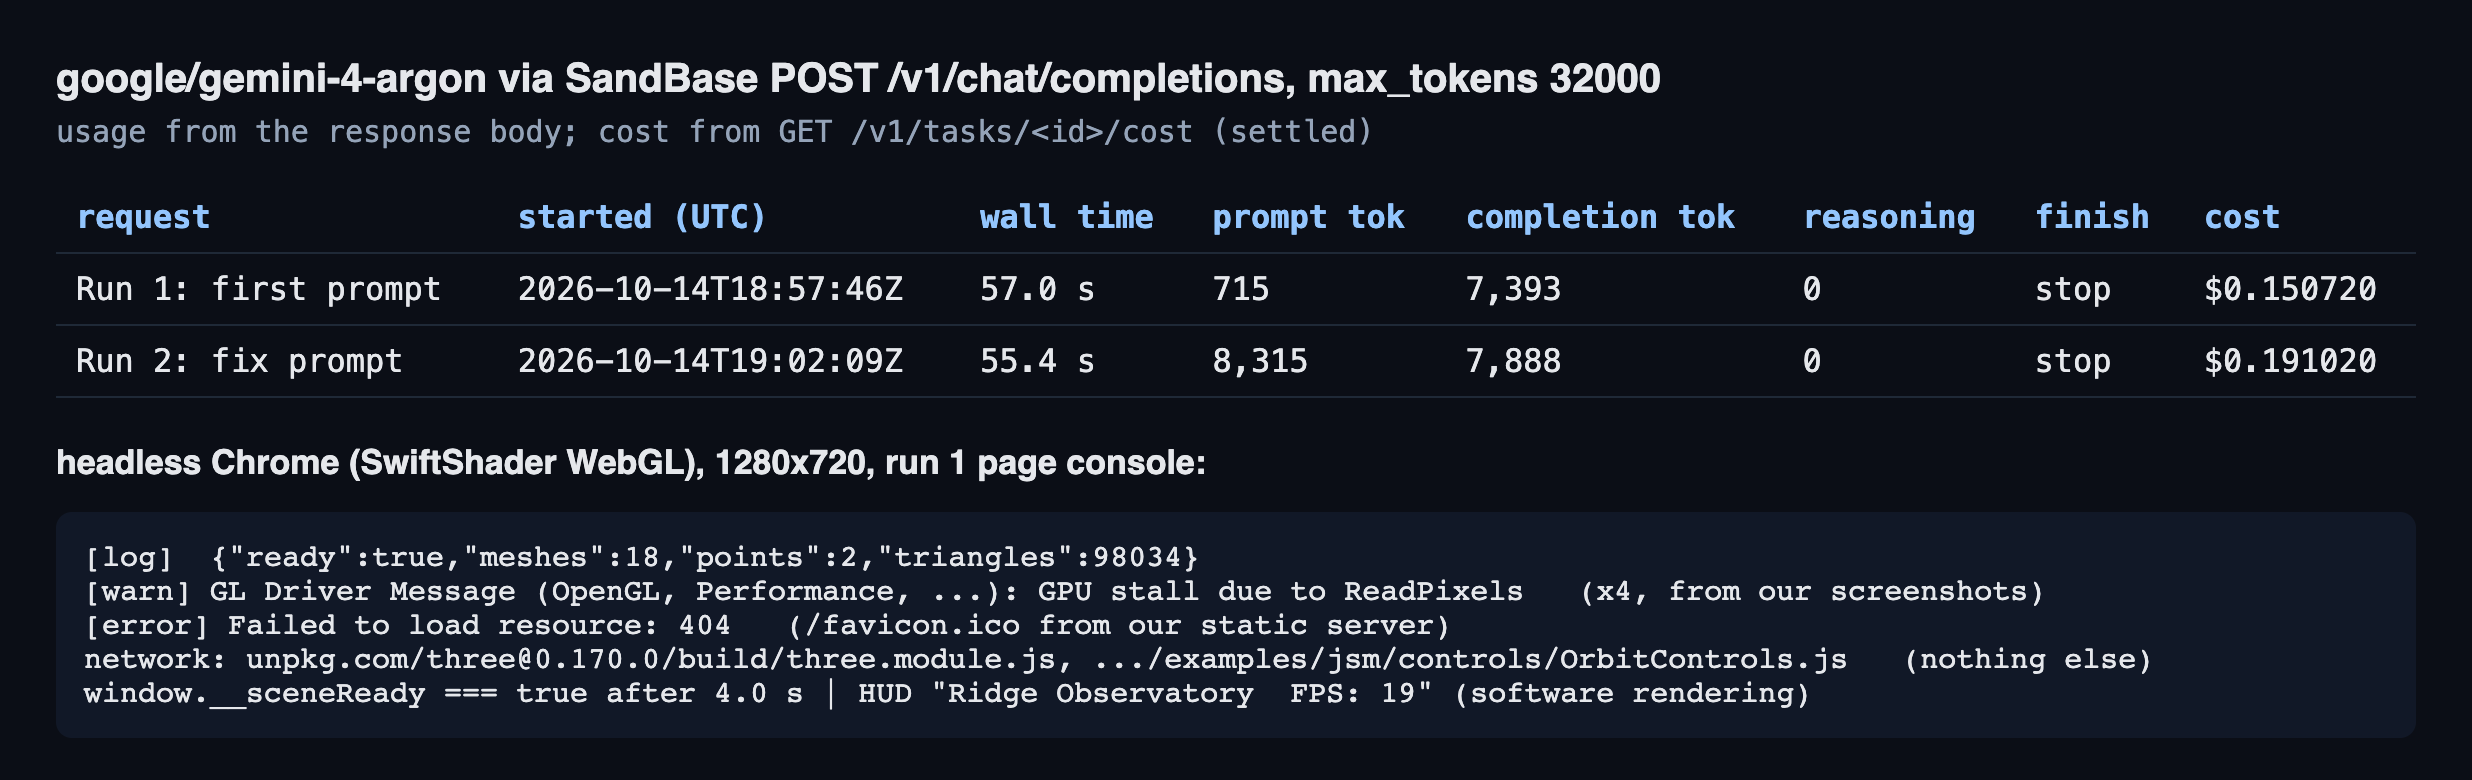Screen dimensions: 2472x780
Task: Click the [error] "Failed to load resource: 404" line
Action: [767, 625]
